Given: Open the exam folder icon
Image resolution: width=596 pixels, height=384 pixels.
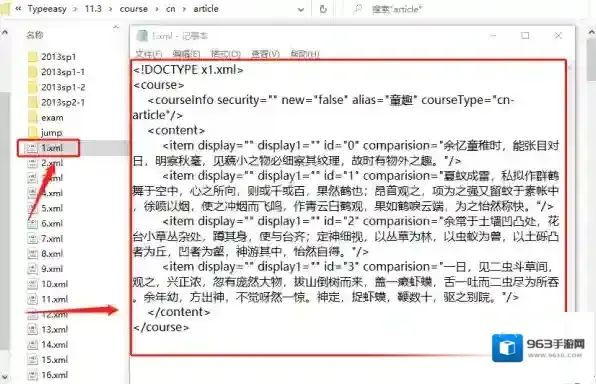Looking at the screenshot, I should (x=33, y=117).
